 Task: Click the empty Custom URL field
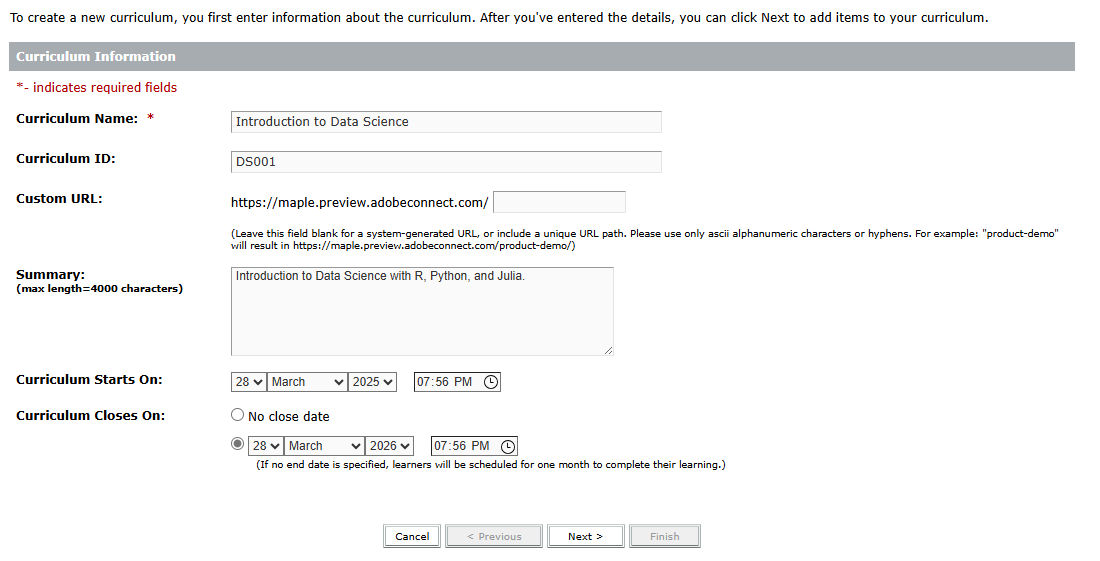click(559, 202)
